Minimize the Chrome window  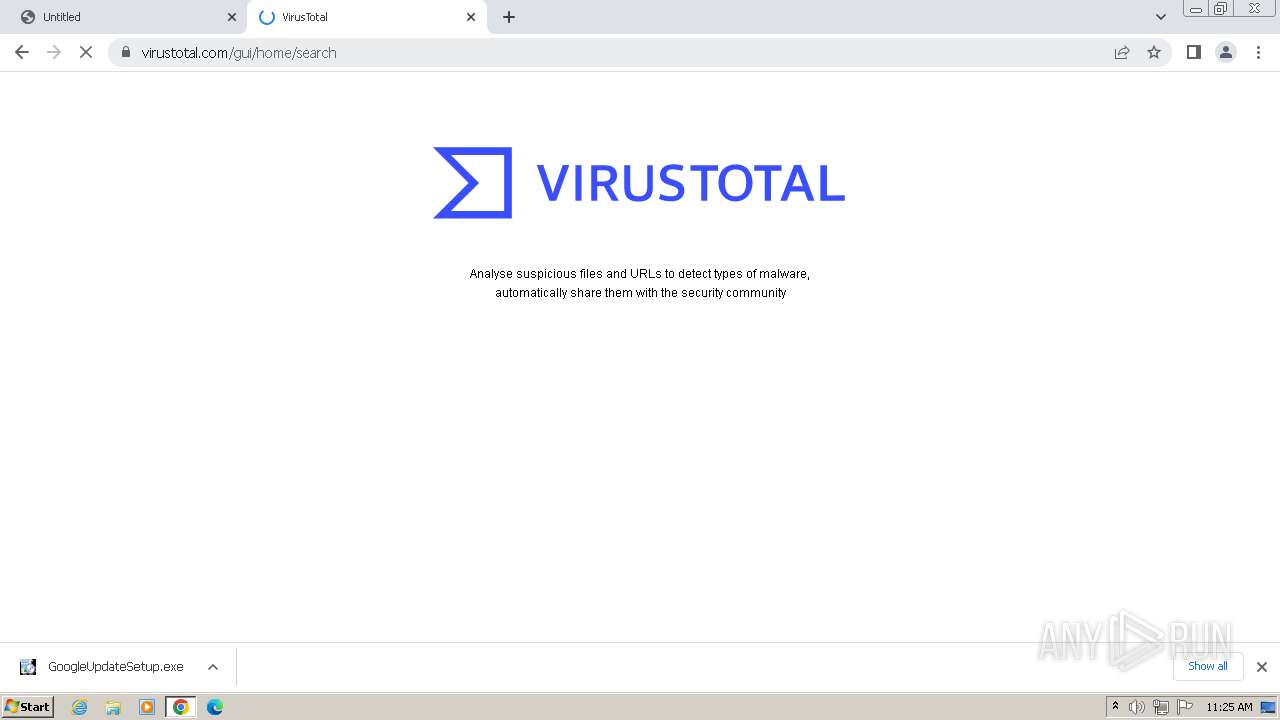1196,9
